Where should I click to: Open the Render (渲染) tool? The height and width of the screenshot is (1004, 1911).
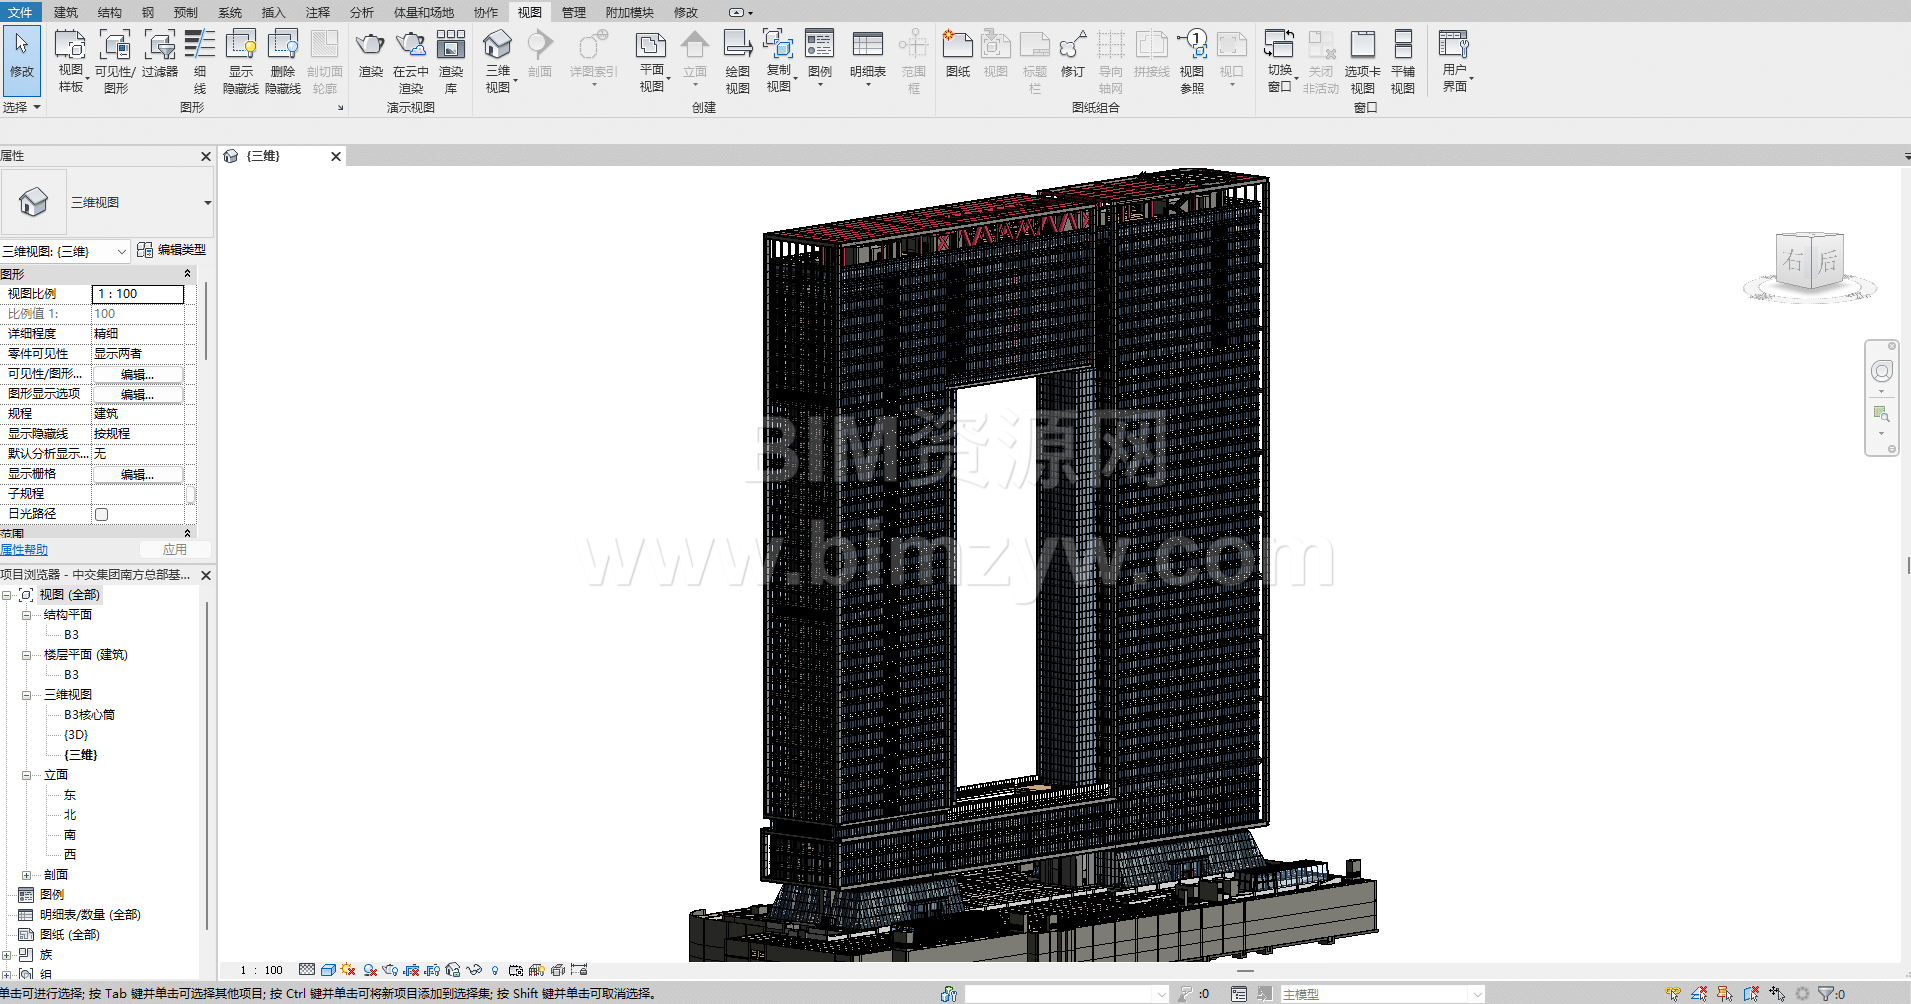pos(370,46)
